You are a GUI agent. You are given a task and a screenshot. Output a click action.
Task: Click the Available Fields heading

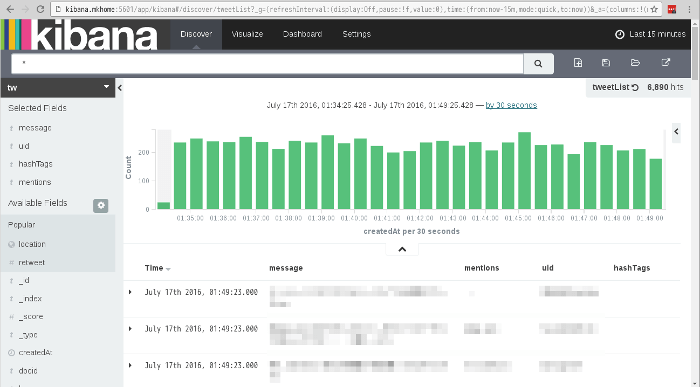[38, 203]
